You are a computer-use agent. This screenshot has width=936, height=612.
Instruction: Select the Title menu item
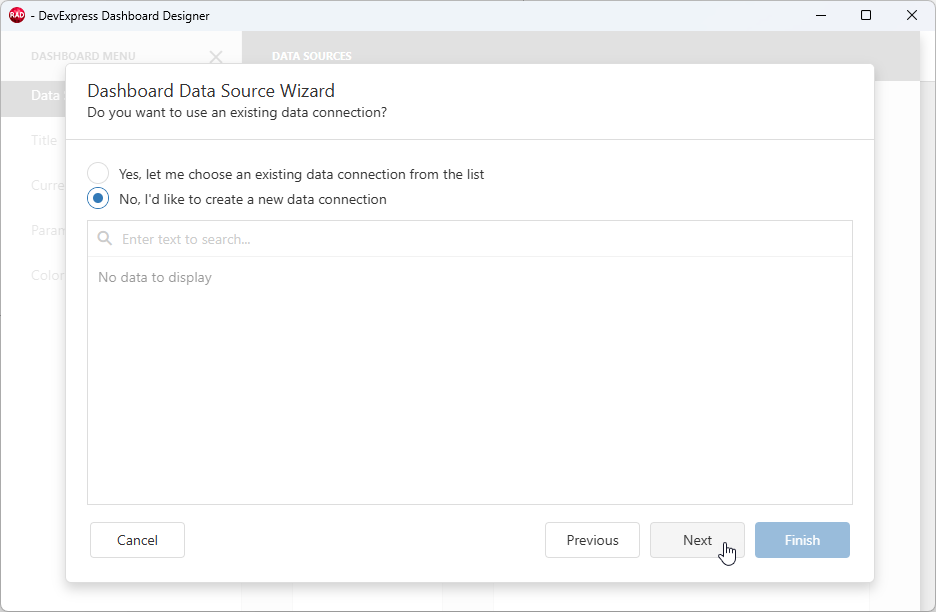click(44, 140)
